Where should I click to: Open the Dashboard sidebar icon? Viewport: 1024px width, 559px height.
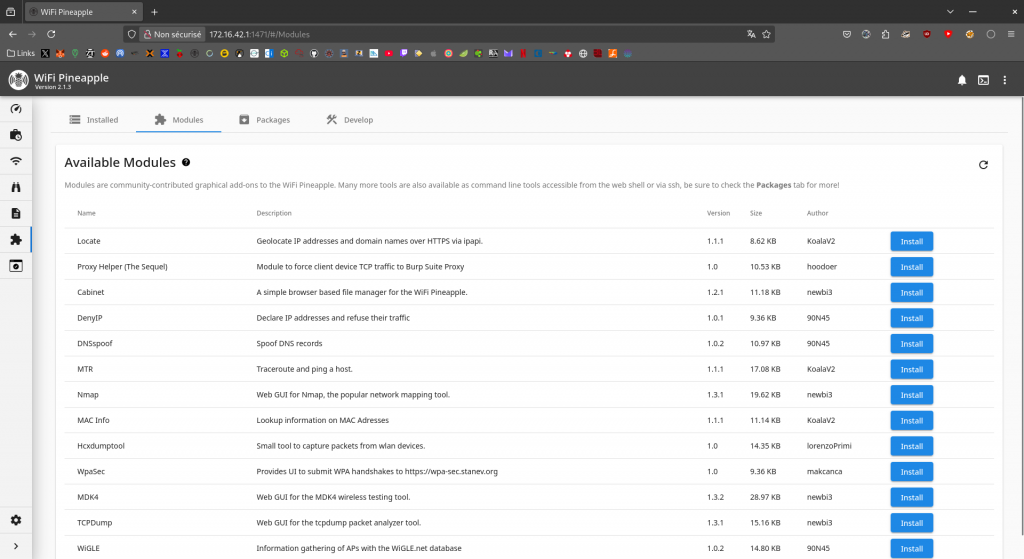coord(16,109)
